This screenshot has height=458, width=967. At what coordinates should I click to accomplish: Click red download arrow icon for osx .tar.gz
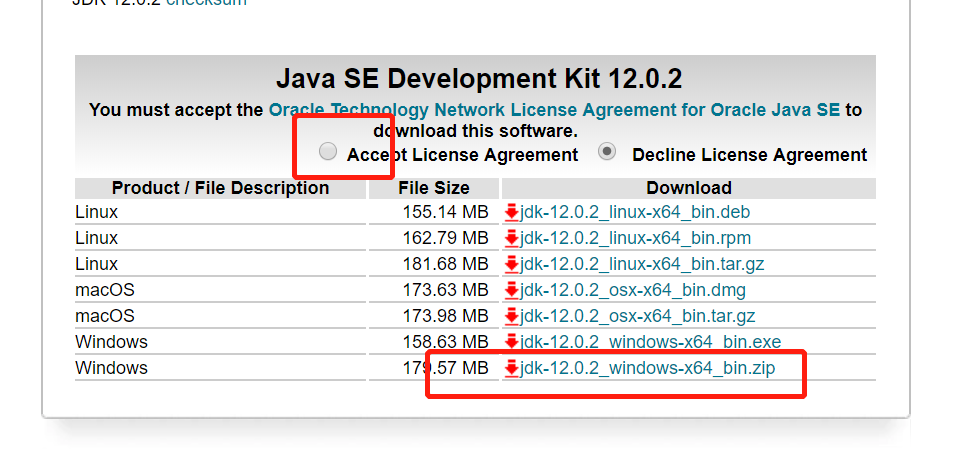(x=511, y=317)
